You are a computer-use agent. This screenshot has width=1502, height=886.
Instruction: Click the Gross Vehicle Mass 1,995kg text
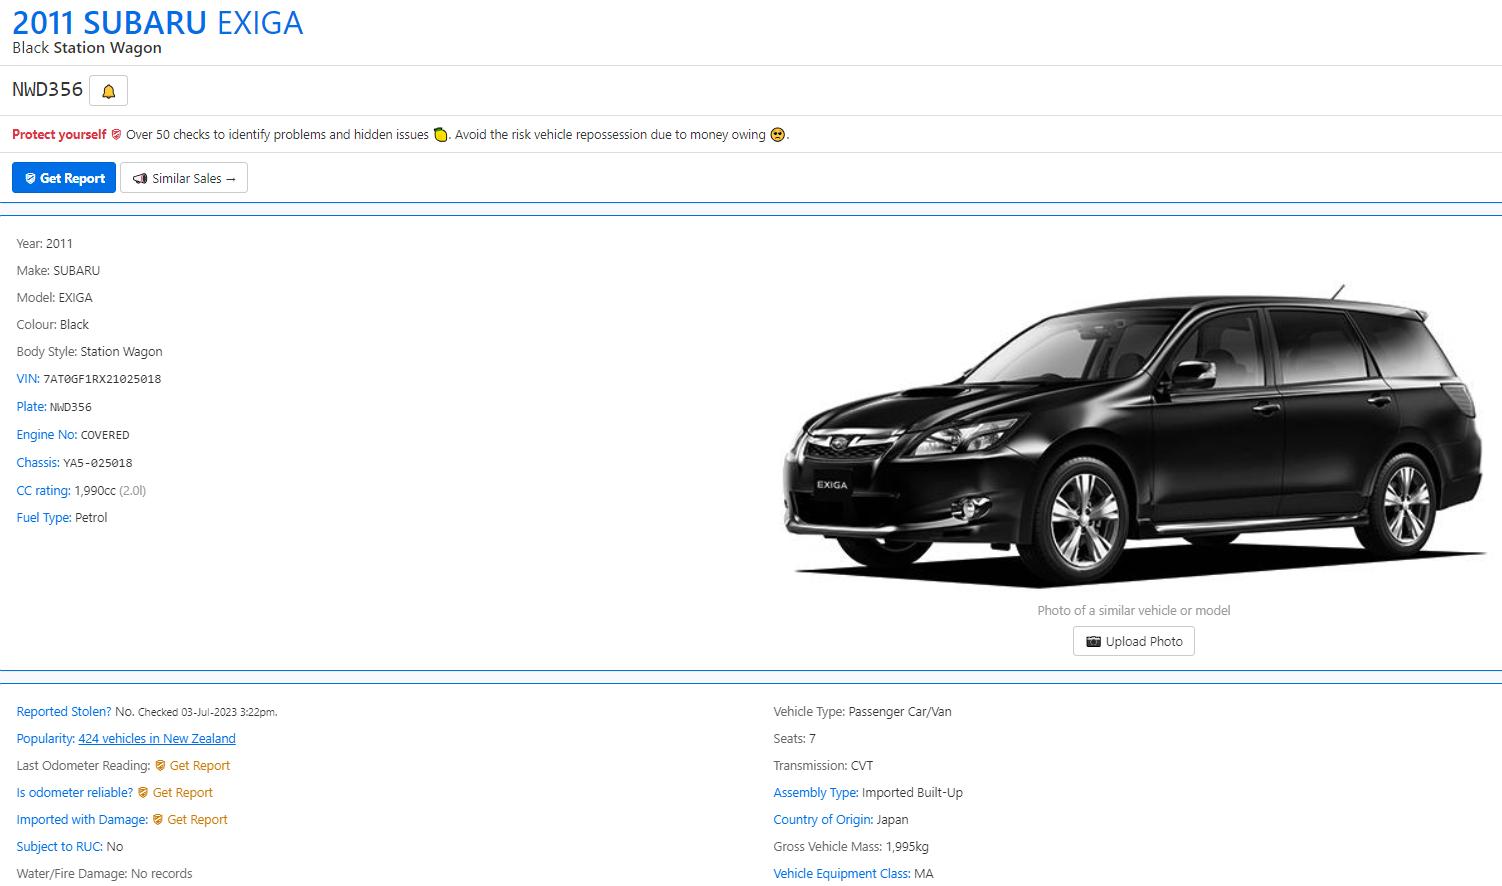tap(851, 846)
